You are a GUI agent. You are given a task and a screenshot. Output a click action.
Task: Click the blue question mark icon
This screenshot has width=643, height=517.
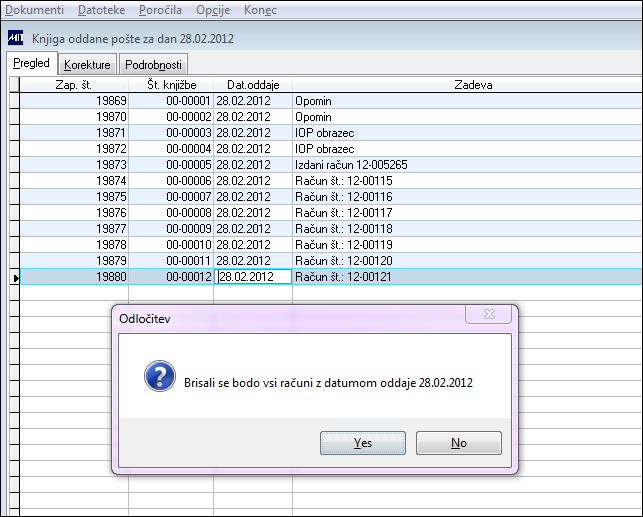point(160,376)
